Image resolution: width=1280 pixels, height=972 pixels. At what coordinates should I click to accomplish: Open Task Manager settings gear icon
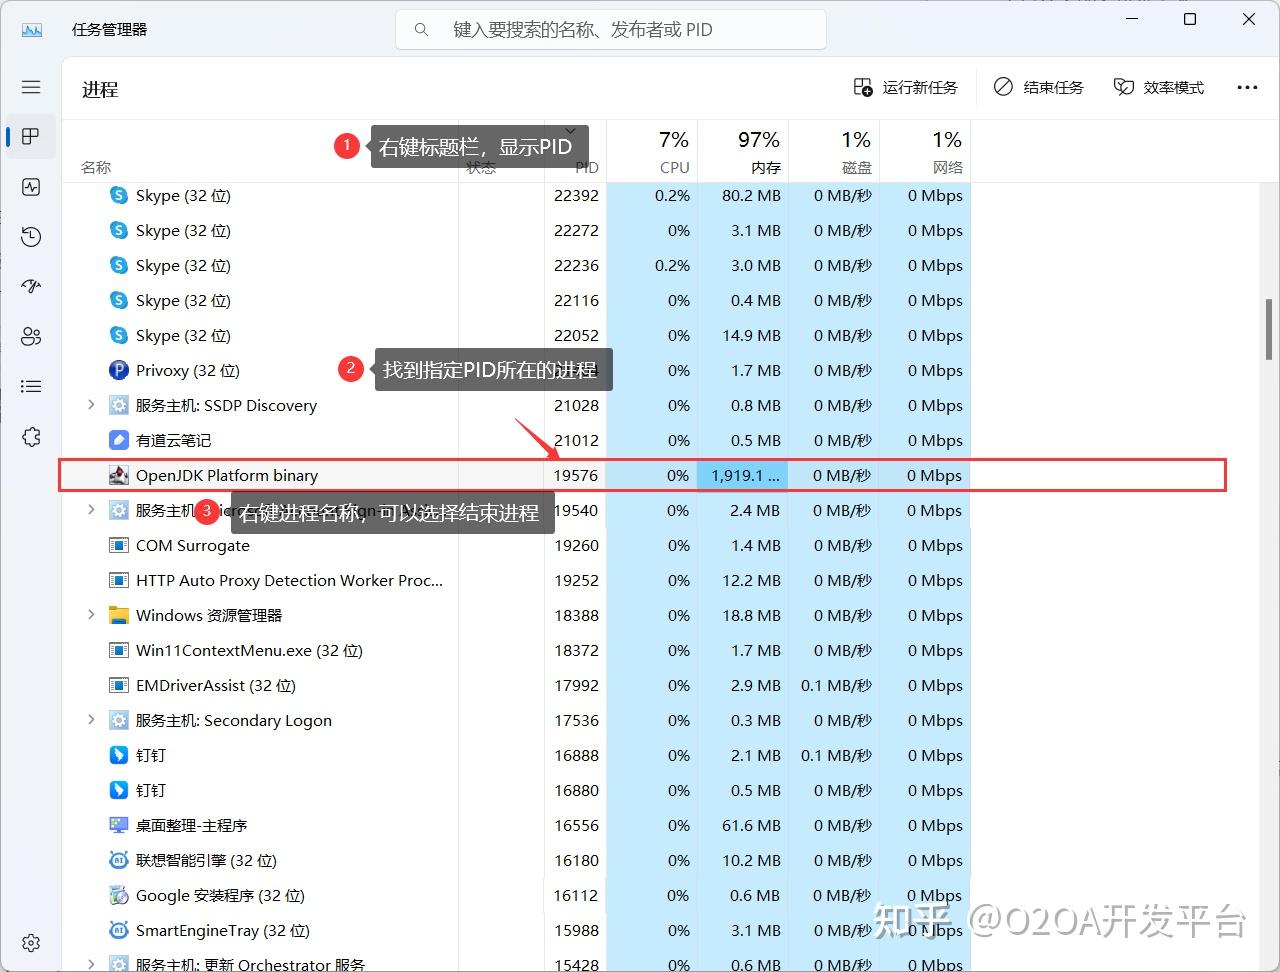31,943
